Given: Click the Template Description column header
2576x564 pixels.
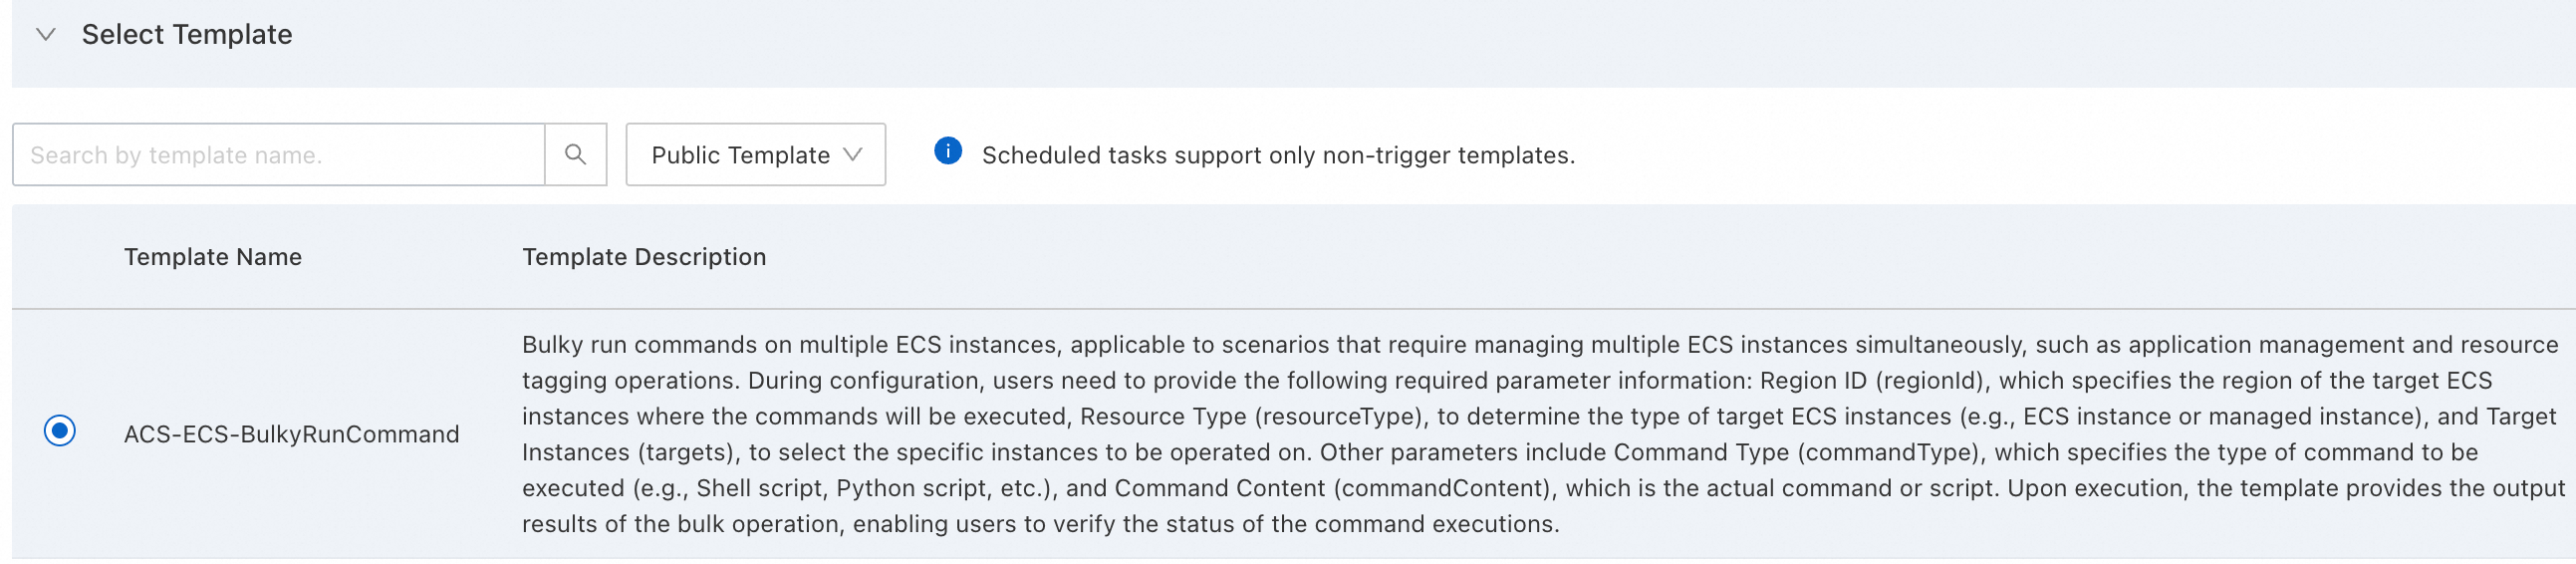Looking at the screenshot, I should coord(643,257).
